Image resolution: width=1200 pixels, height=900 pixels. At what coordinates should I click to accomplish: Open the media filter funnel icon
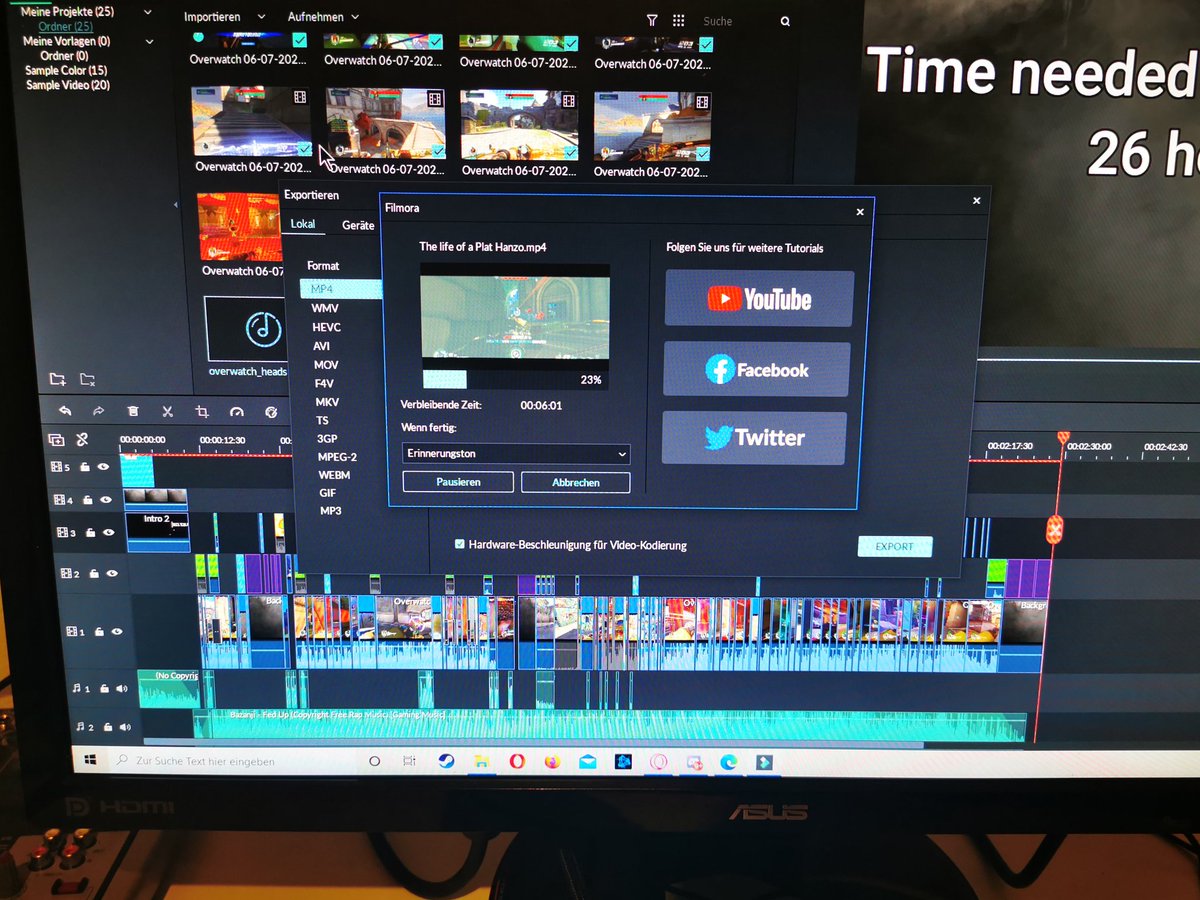(x=652, y=20)
